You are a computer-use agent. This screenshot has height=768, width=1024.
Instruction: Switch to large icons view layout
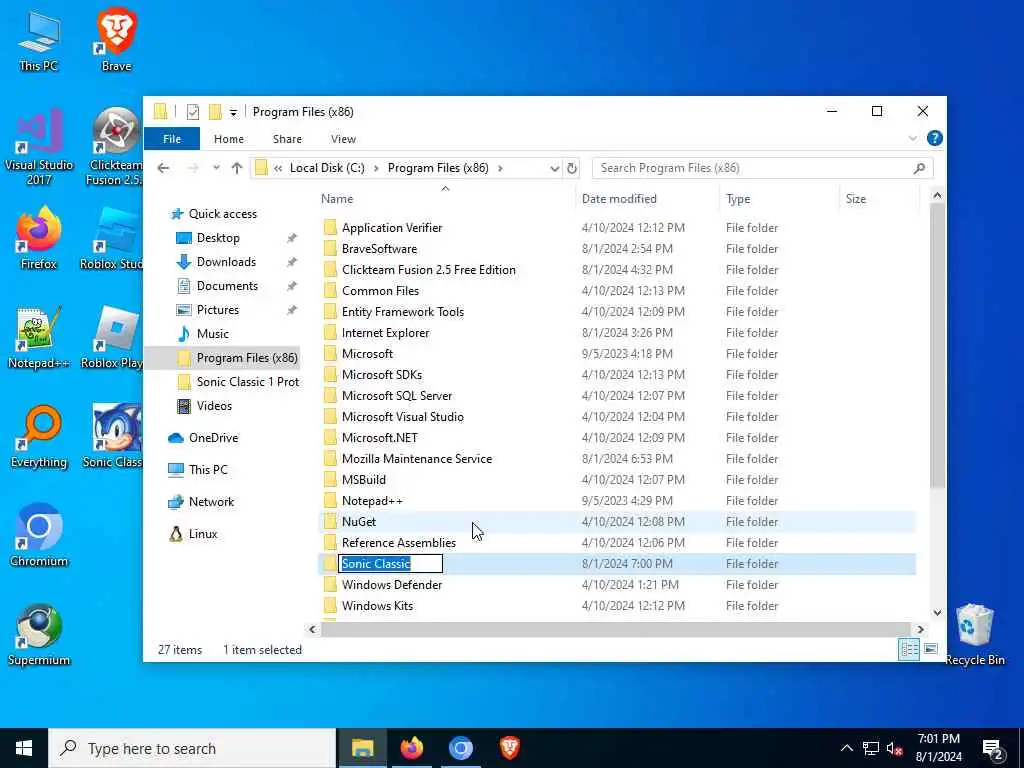931,649
